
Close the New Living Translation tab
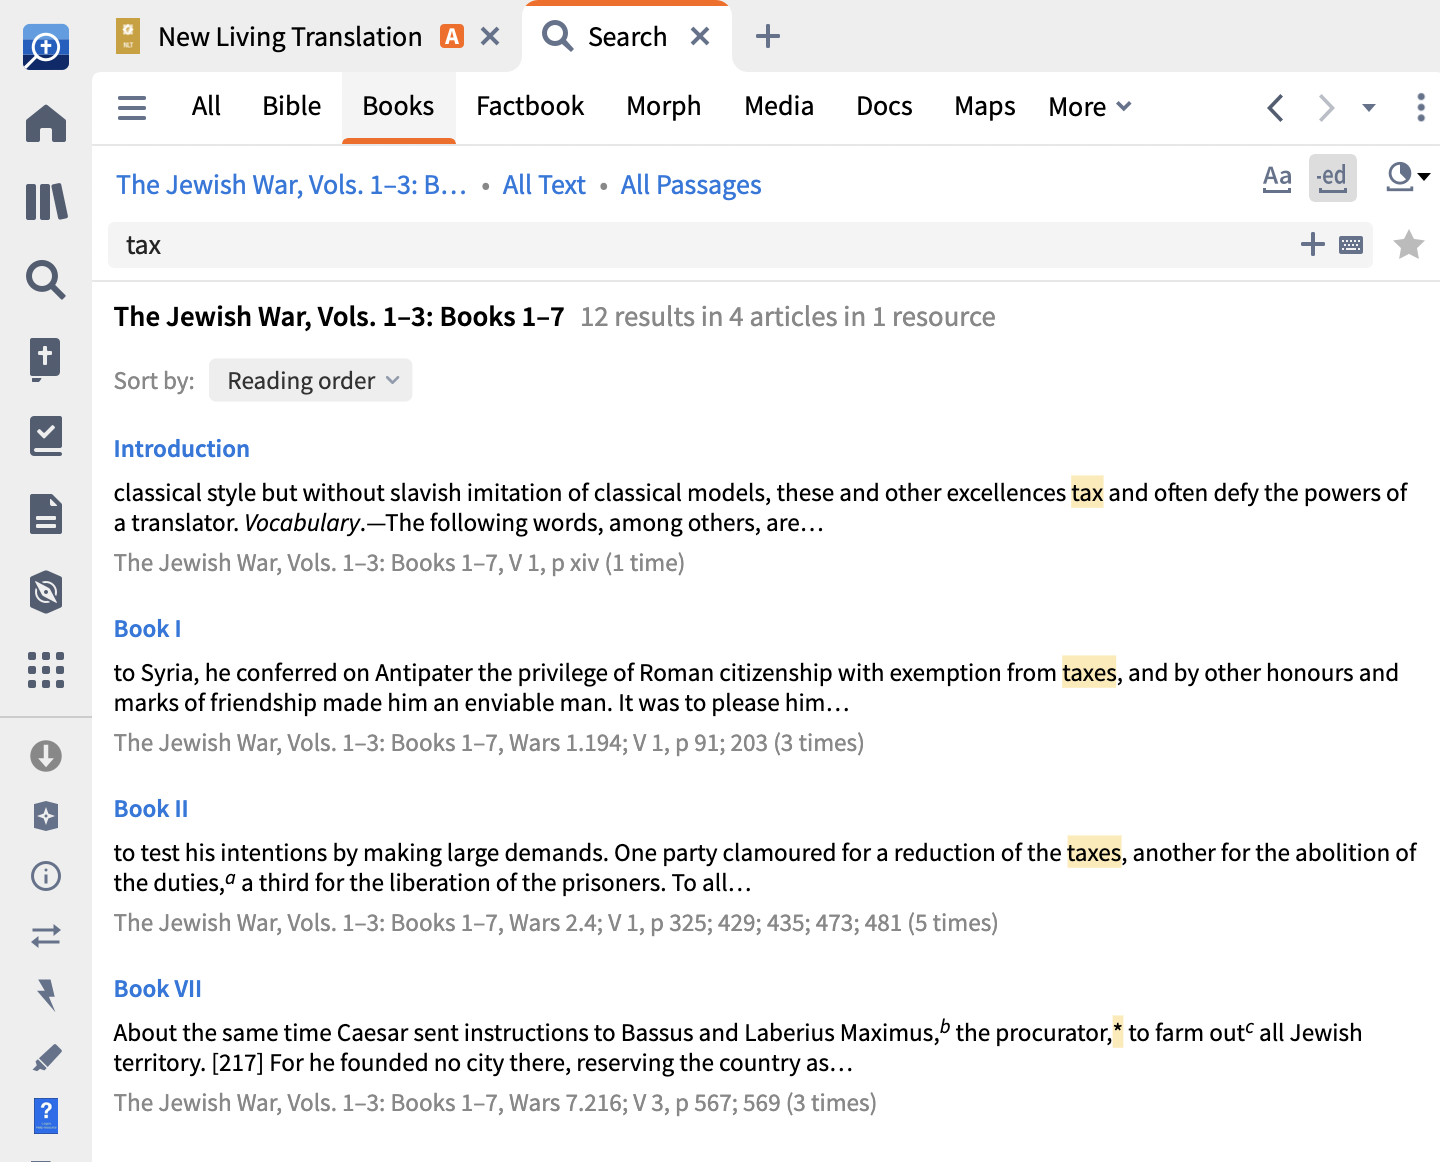490,37
